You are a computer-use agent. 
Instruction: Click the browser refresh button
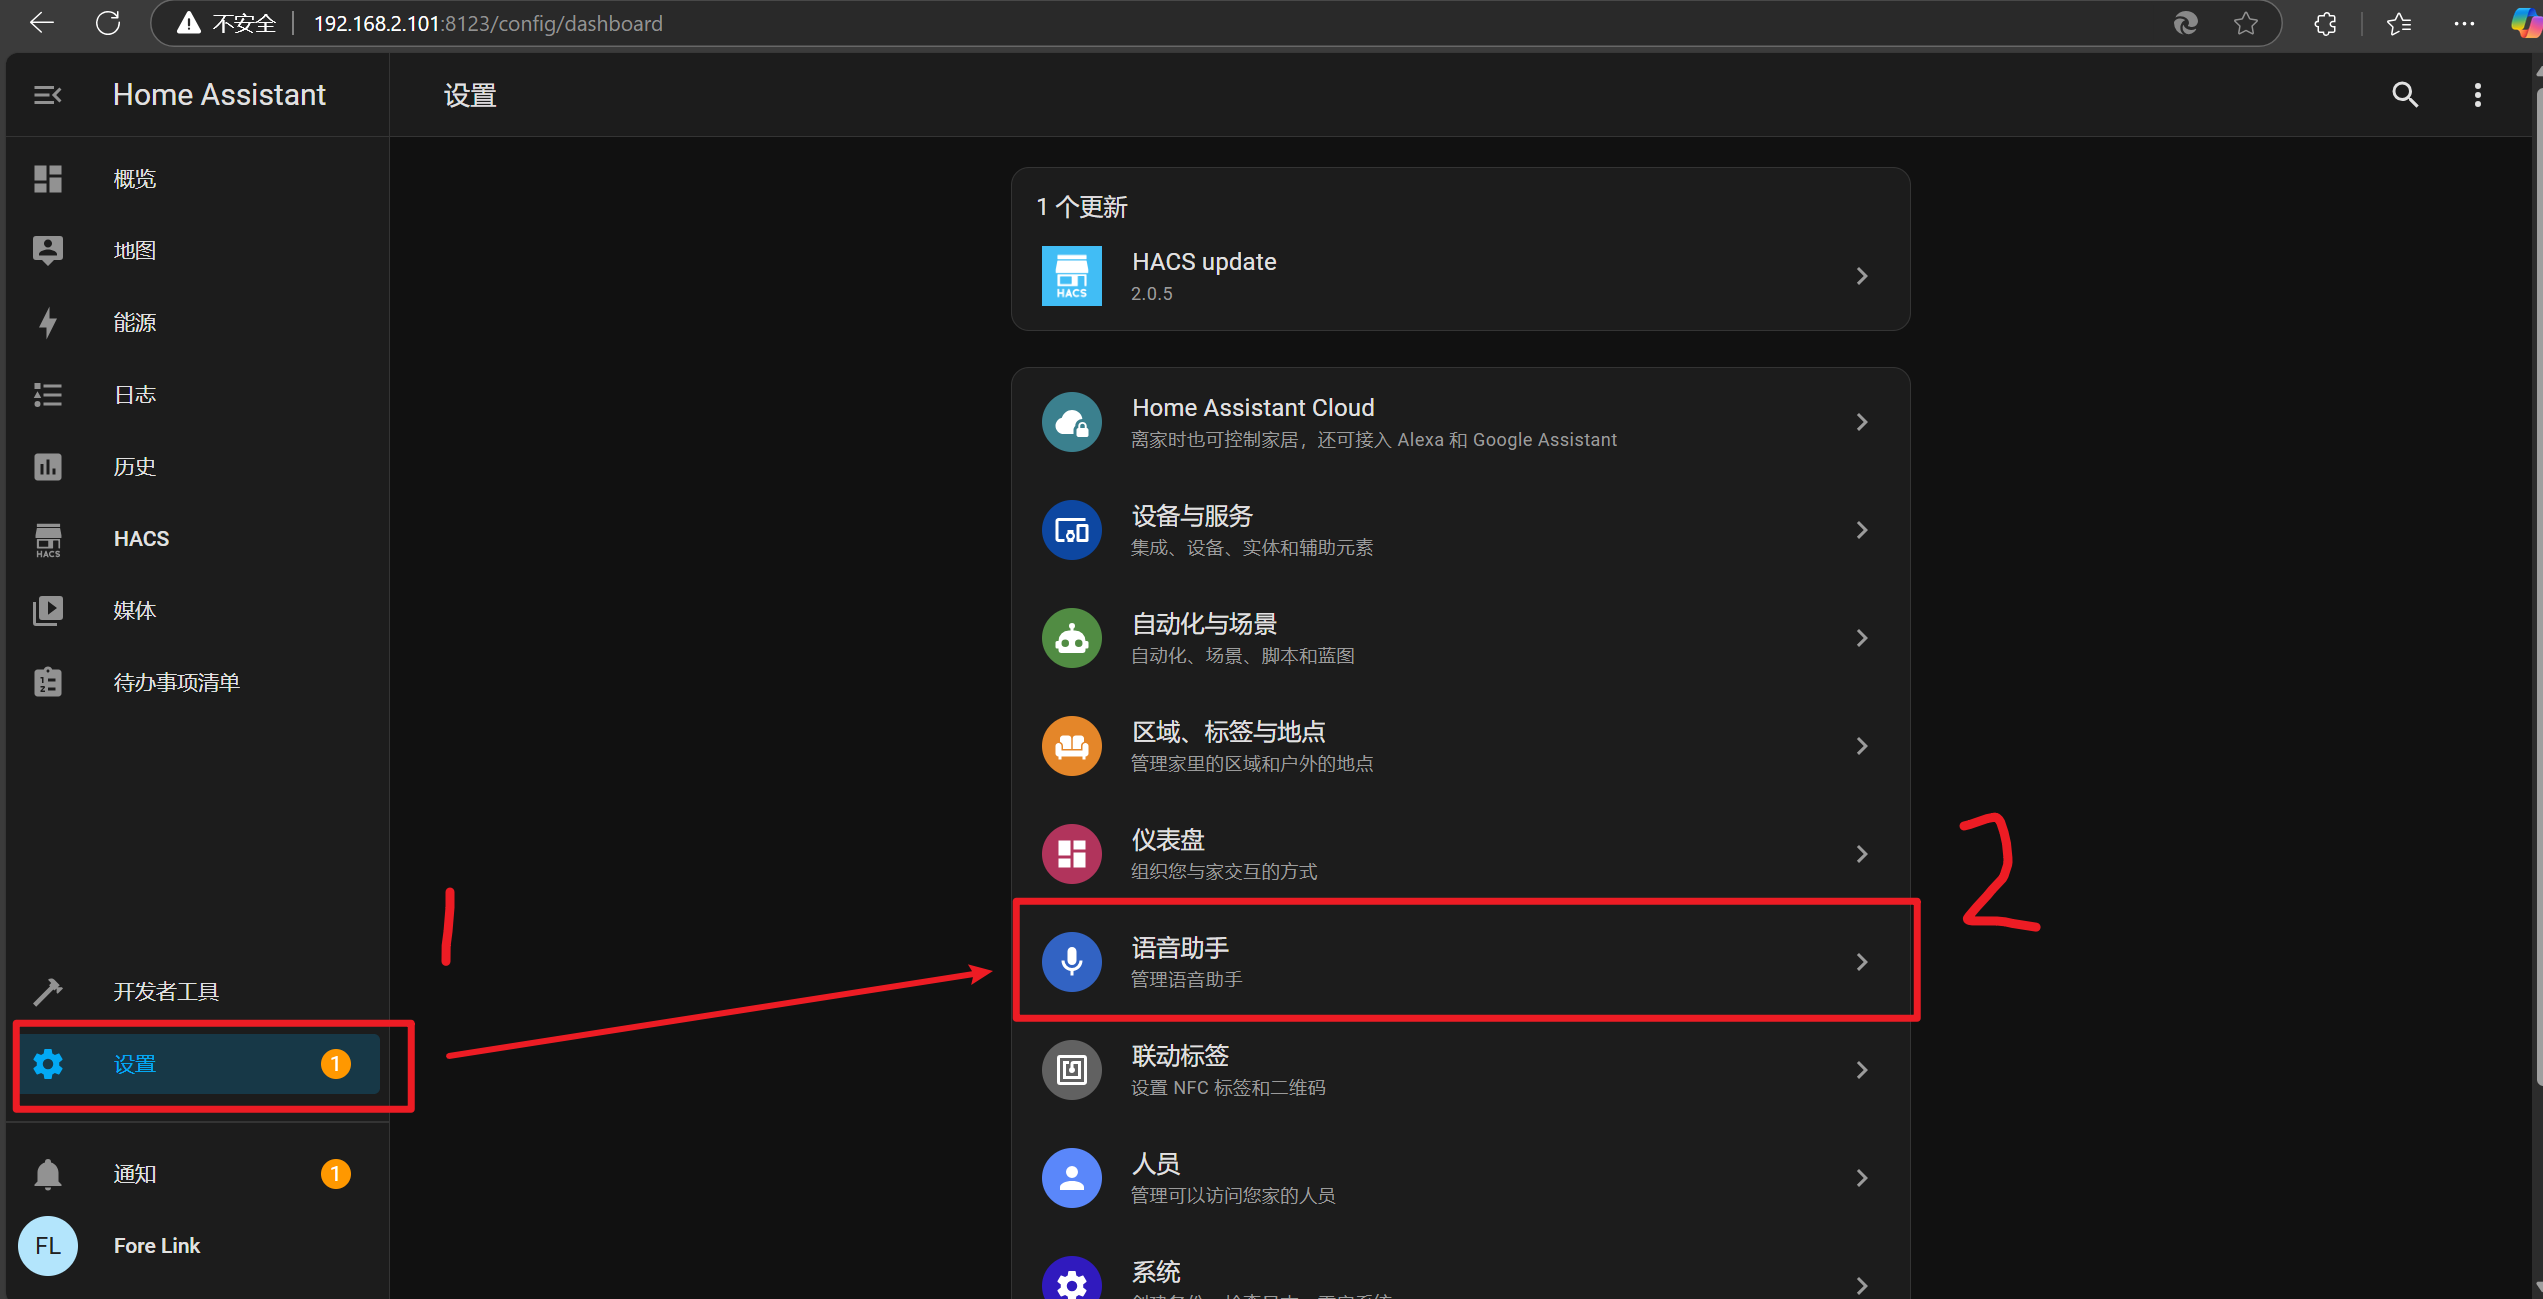108,23
